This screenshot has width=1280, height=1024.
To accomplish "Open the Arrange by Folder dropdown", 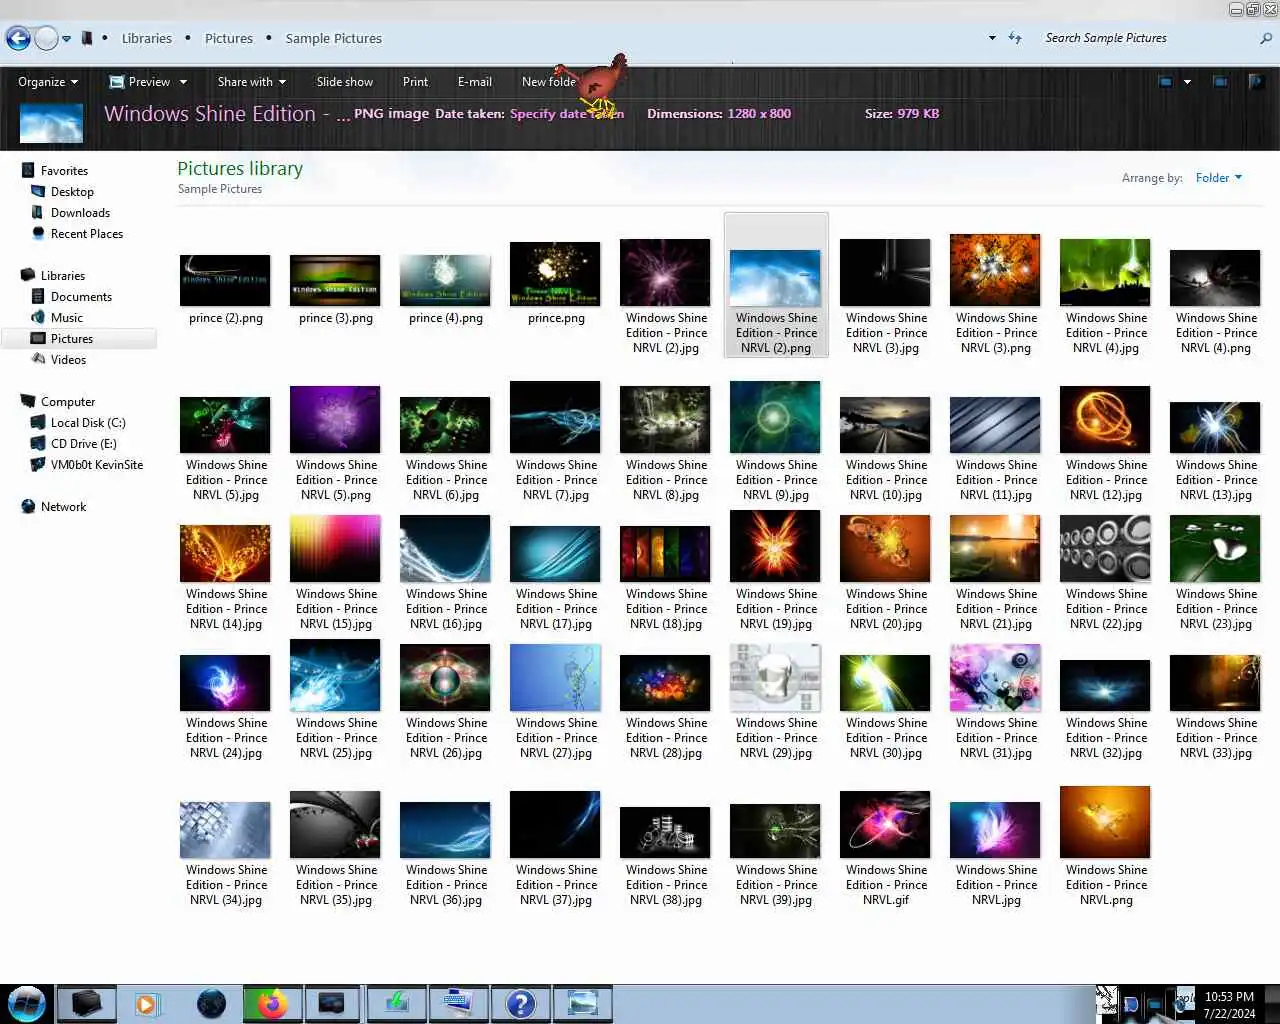I will click(x=1218, y=178).
